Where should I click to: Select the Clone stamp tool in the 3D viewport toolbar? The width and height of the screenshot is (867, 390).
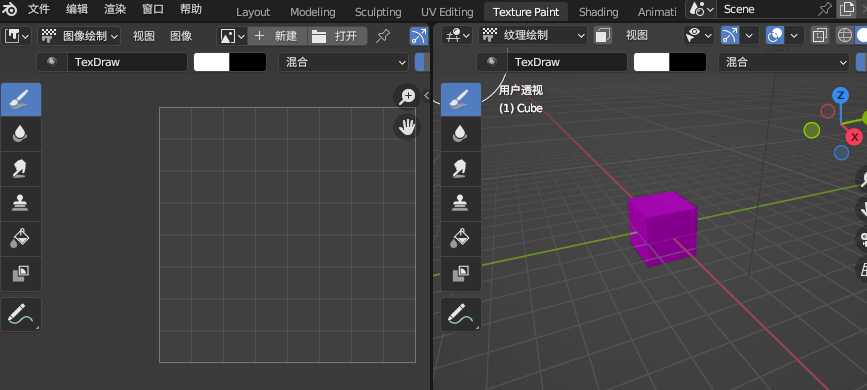[461, 204]
